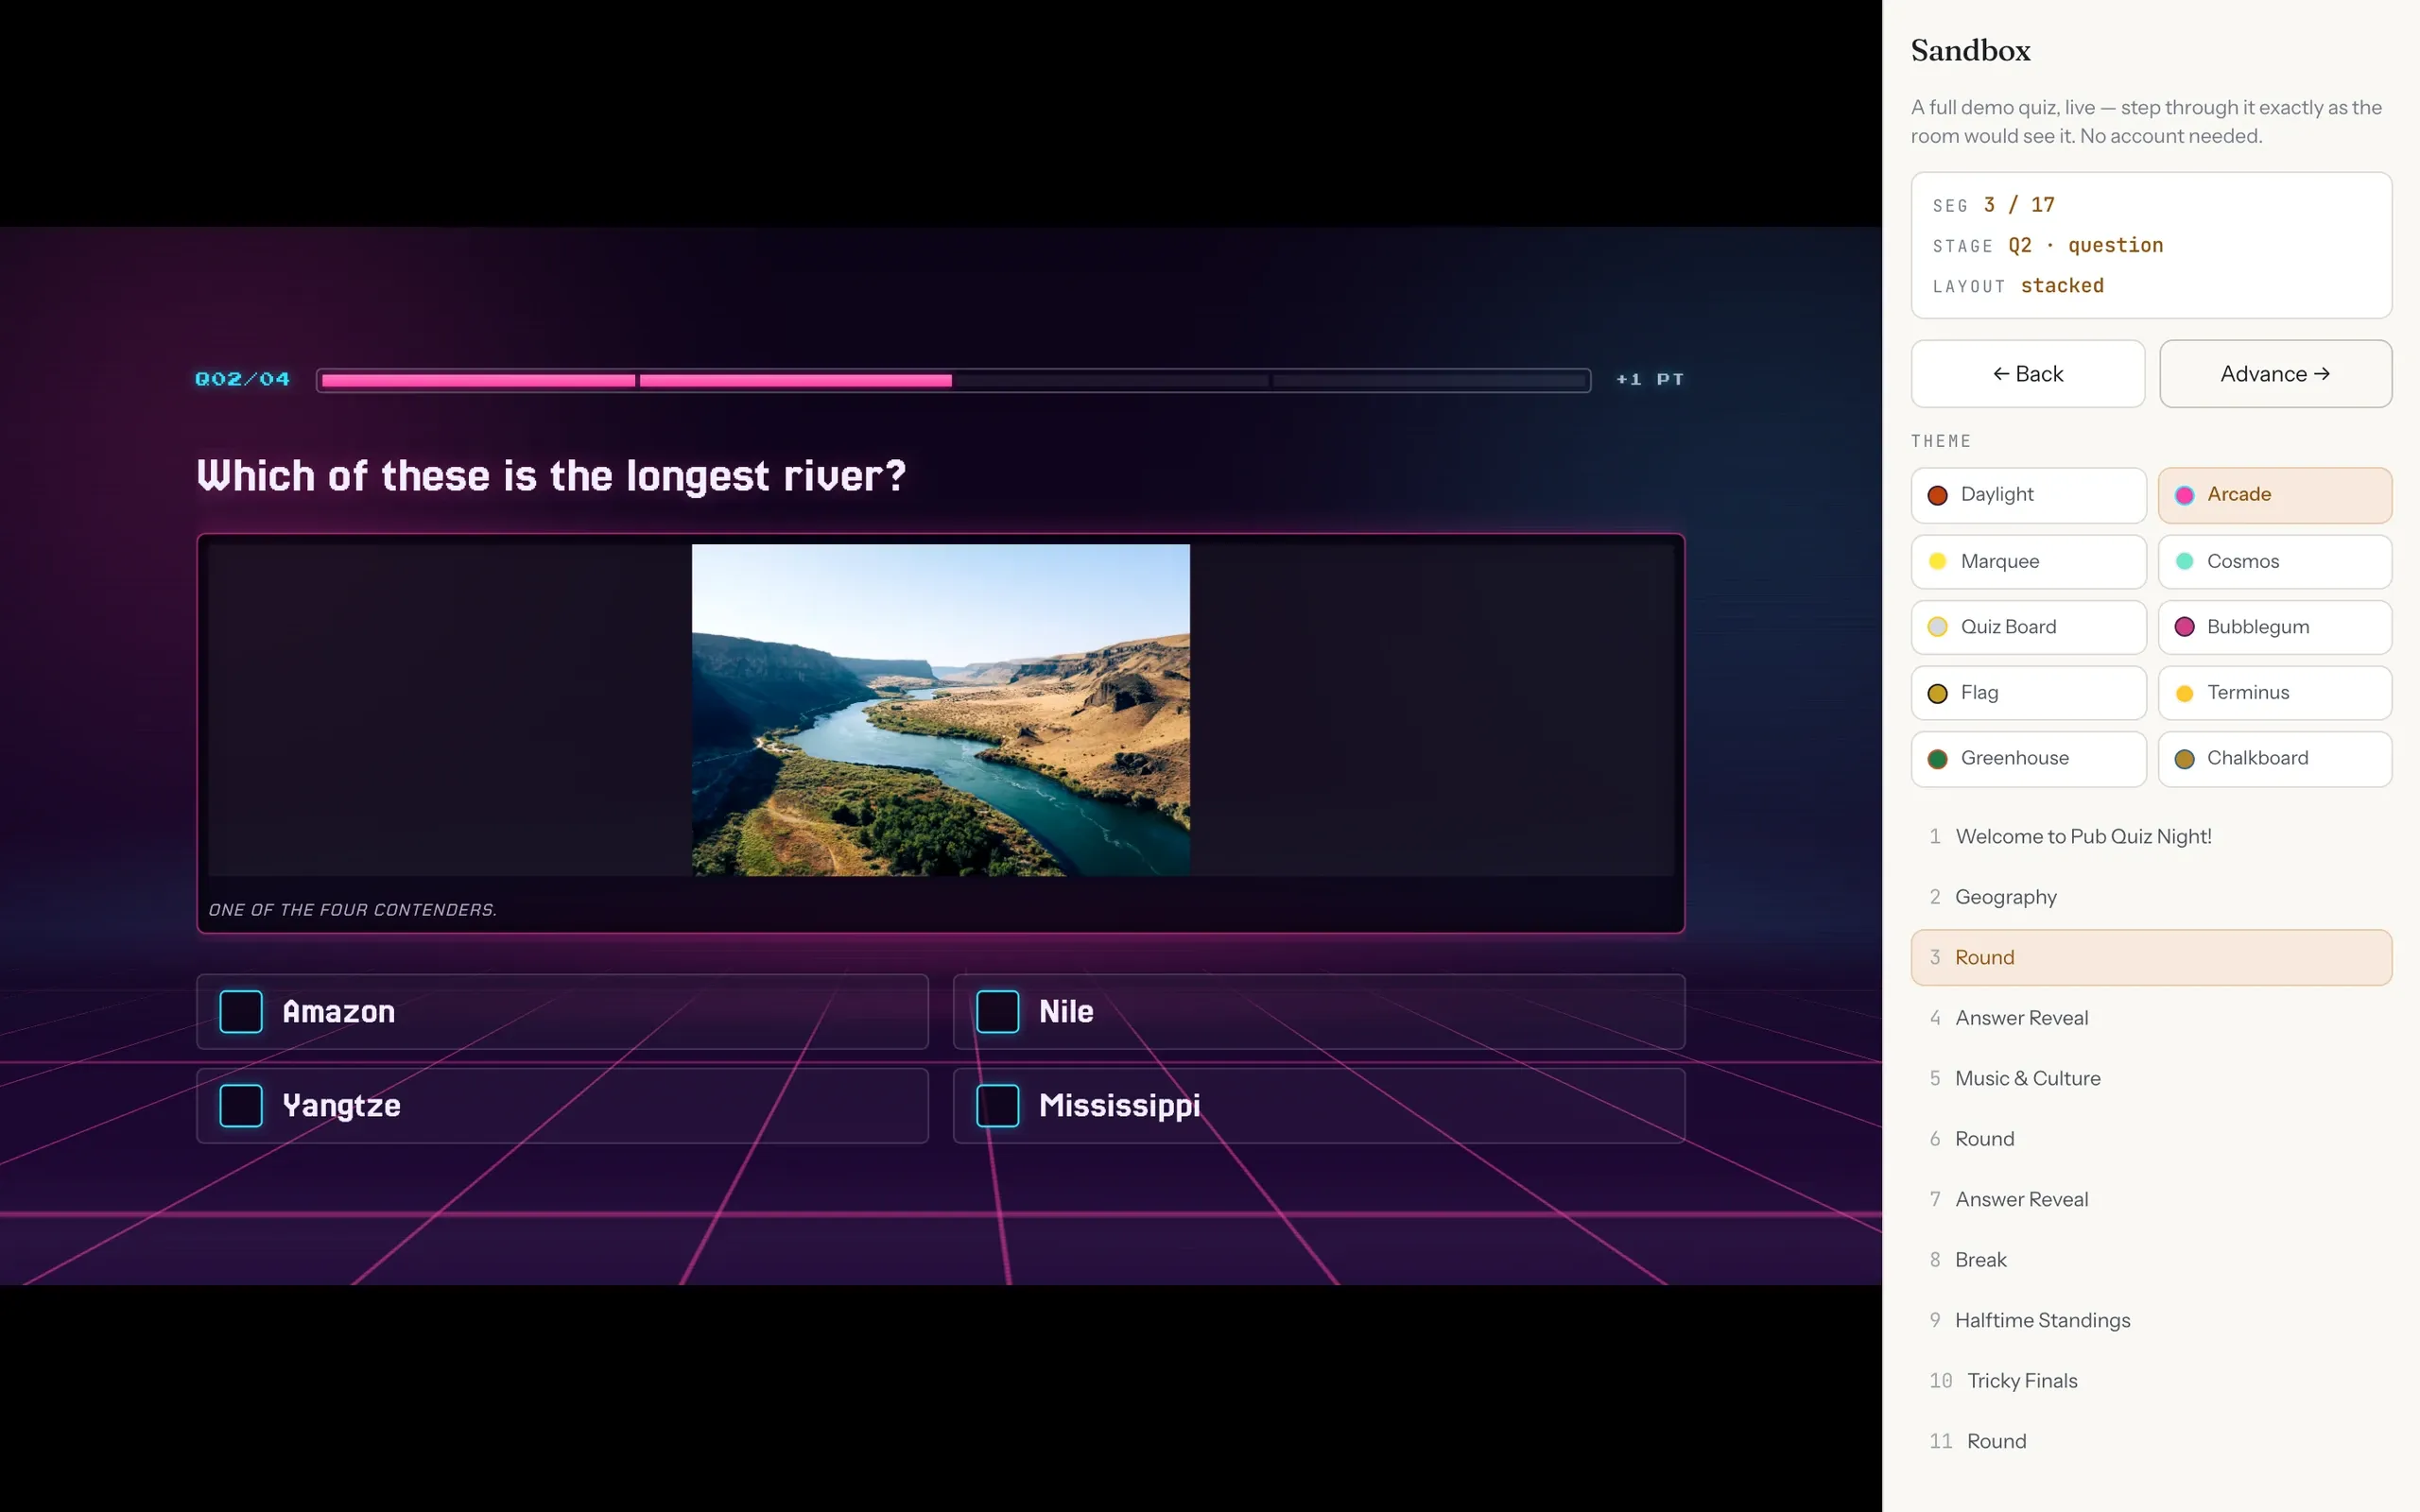
Task: Open segment 9 Halftime Standings
Action: [2151, 1320]
